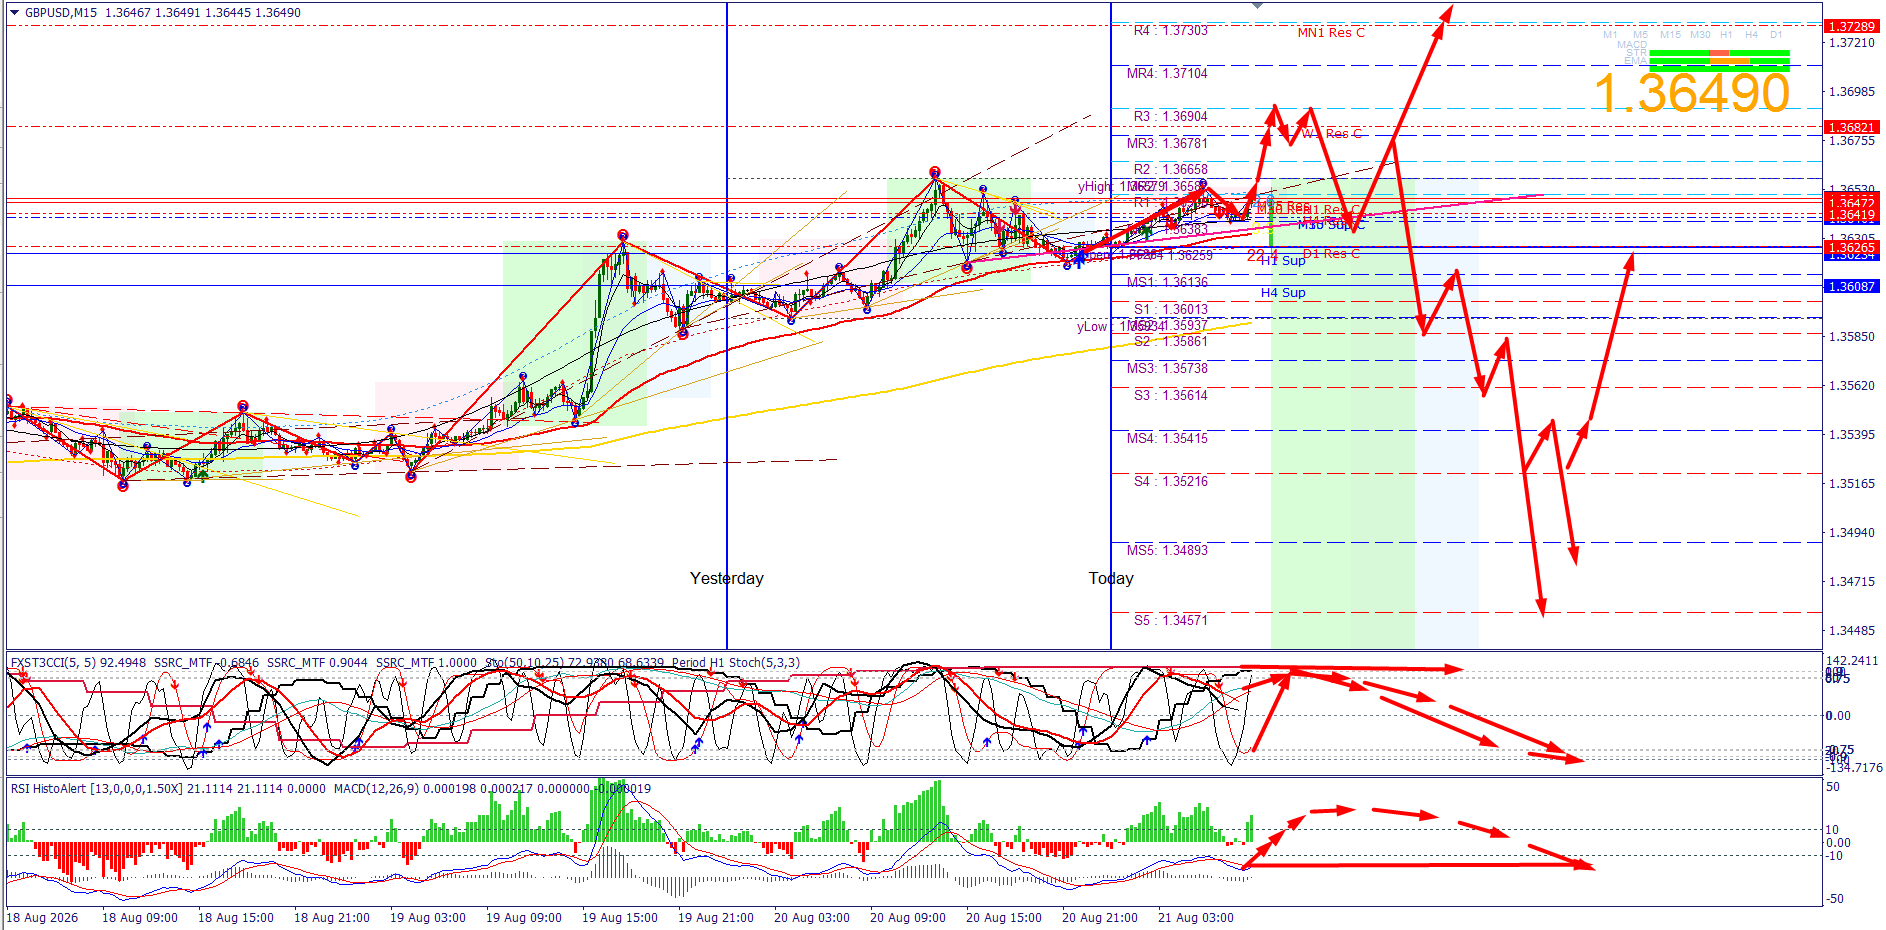
Task: Select the S4 : 1.35216 pivot label
Action: (x=1171, y=481)
